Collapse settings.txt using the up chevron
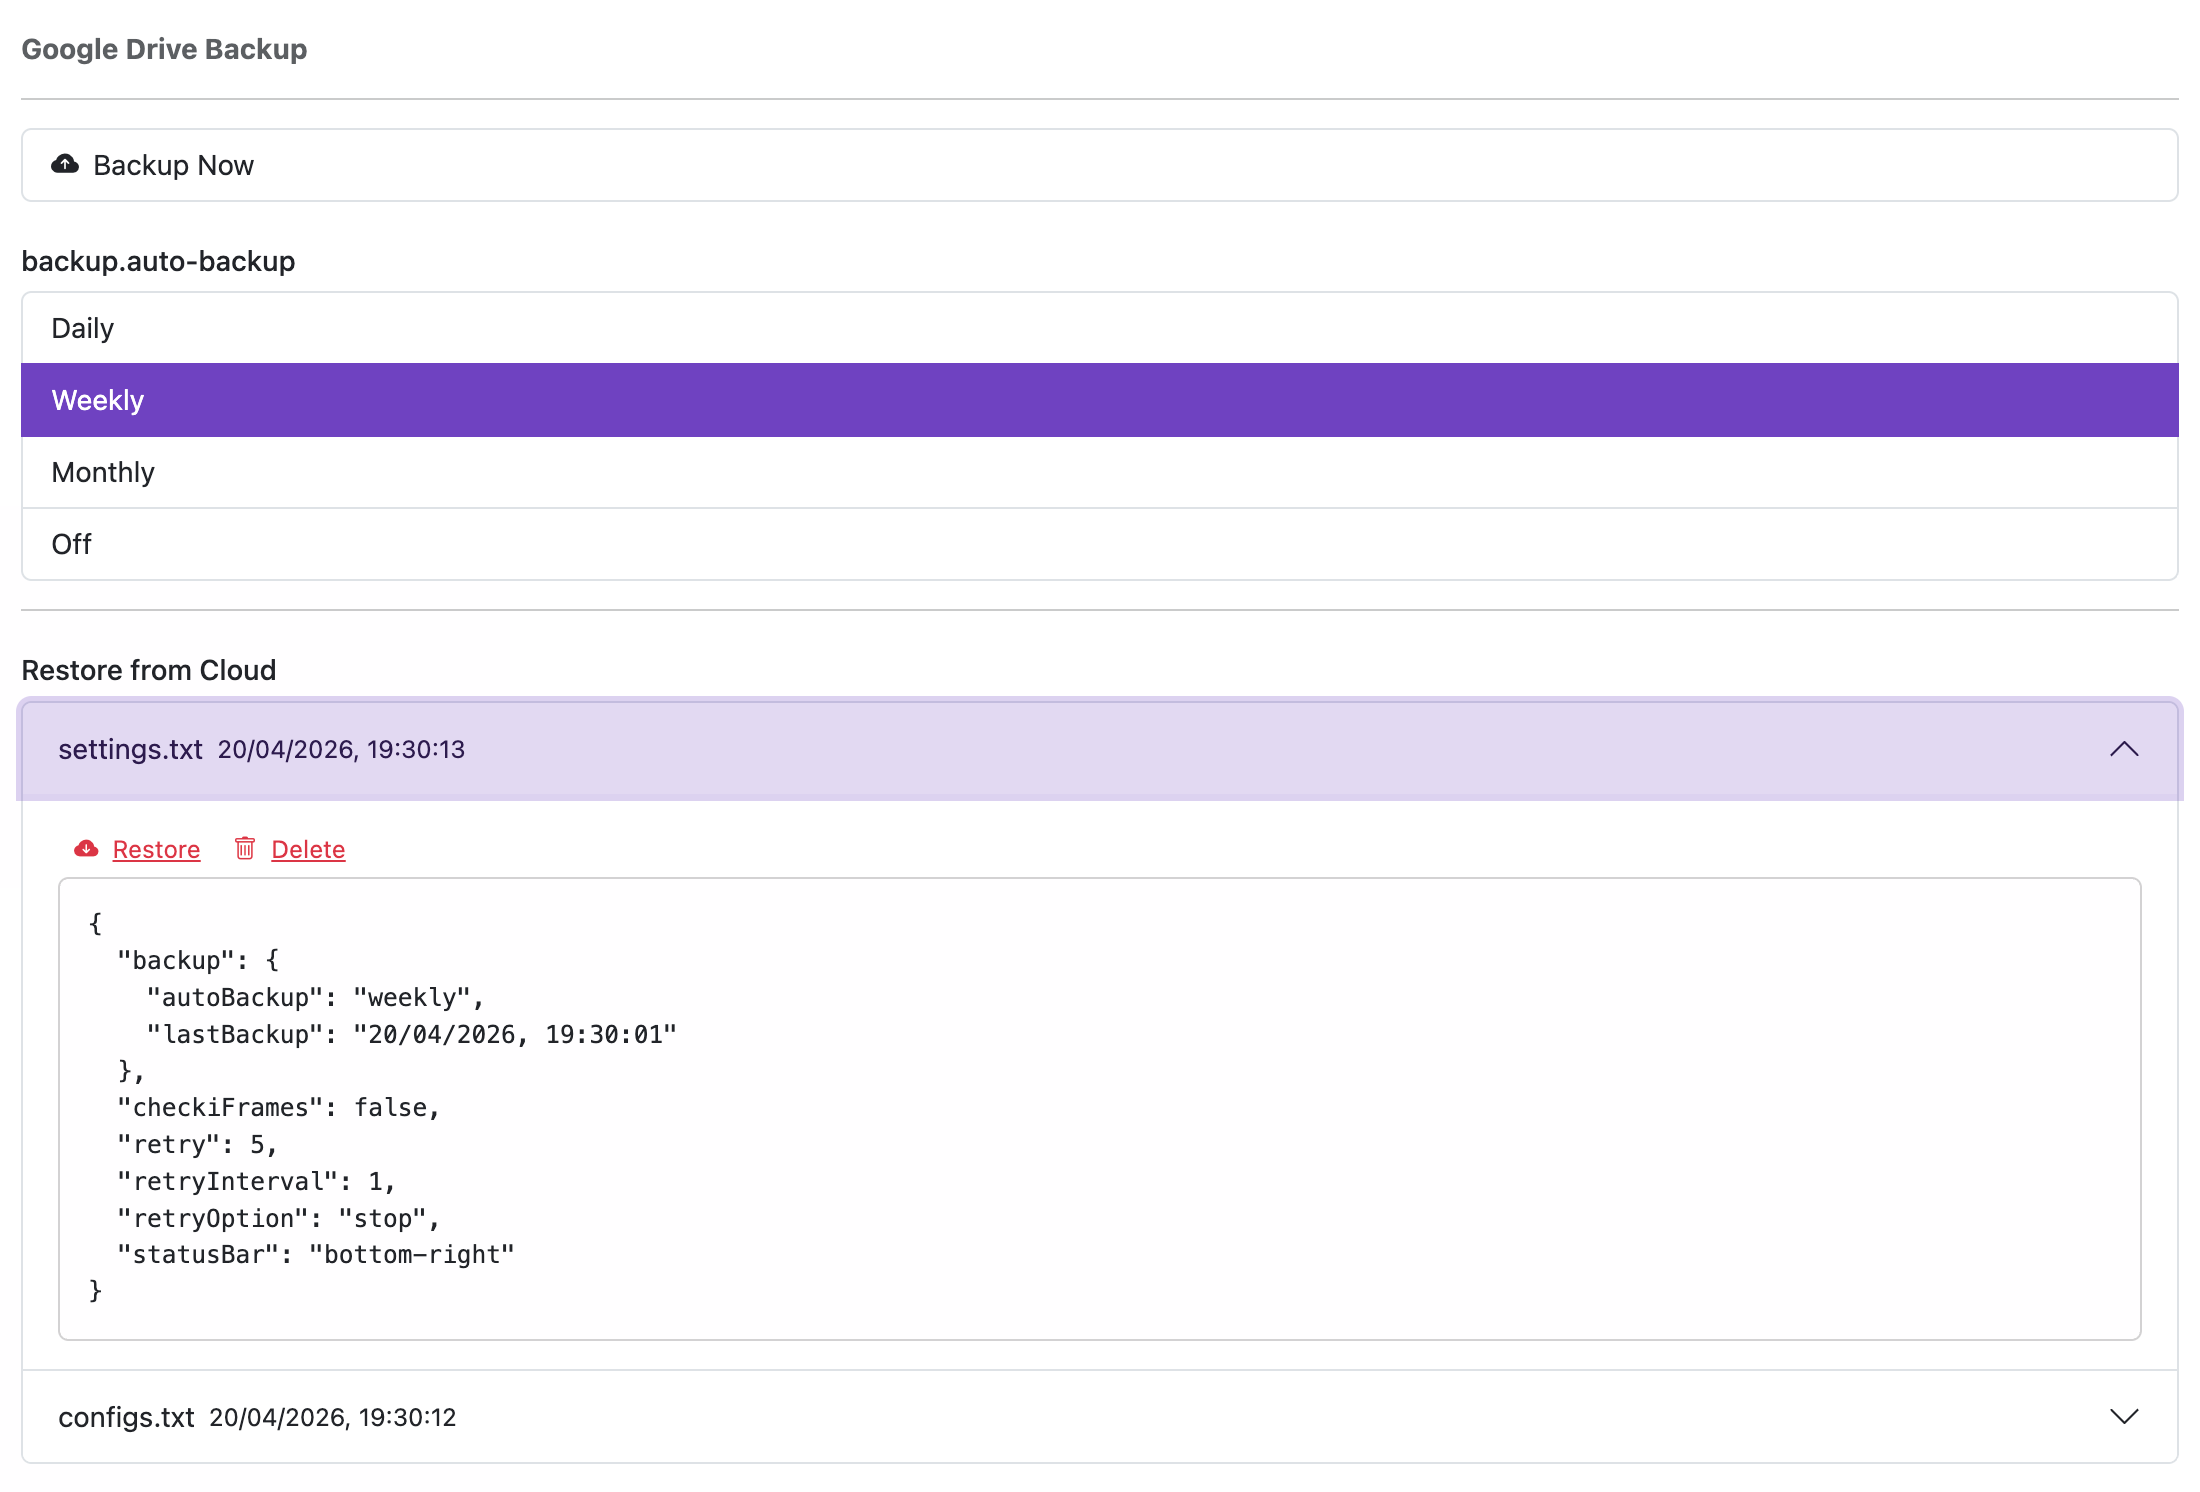Image resolution: width=2200 pixels, height=1492 pixels. coord(2123,749)
